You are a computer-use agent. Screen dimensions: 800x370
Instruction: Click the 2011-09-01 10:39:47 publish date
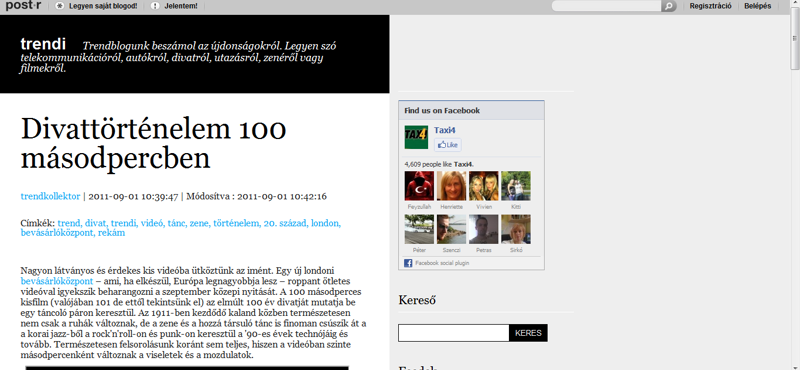[x=133, y=196]
